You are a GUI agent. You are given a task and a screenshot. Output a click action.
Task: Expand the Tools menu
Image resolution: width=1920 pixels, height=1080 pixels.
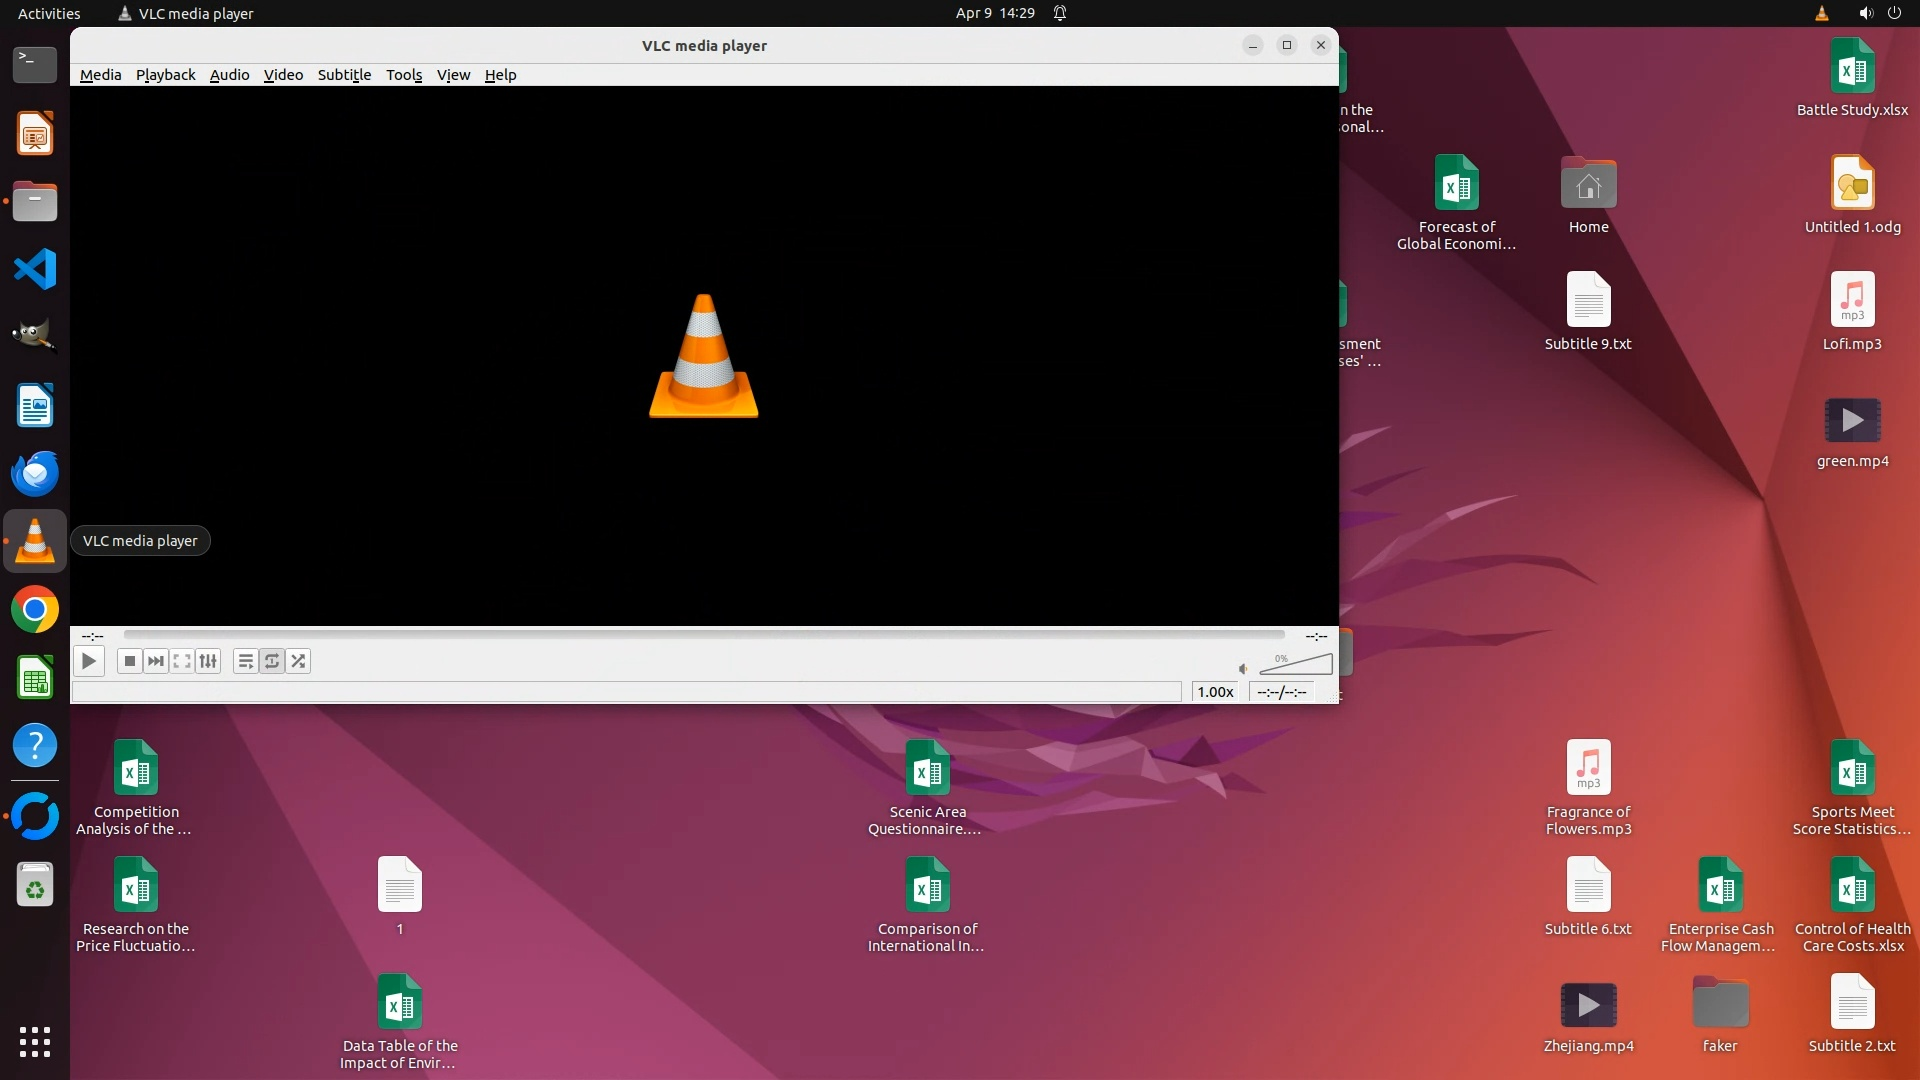click(404, 75)
